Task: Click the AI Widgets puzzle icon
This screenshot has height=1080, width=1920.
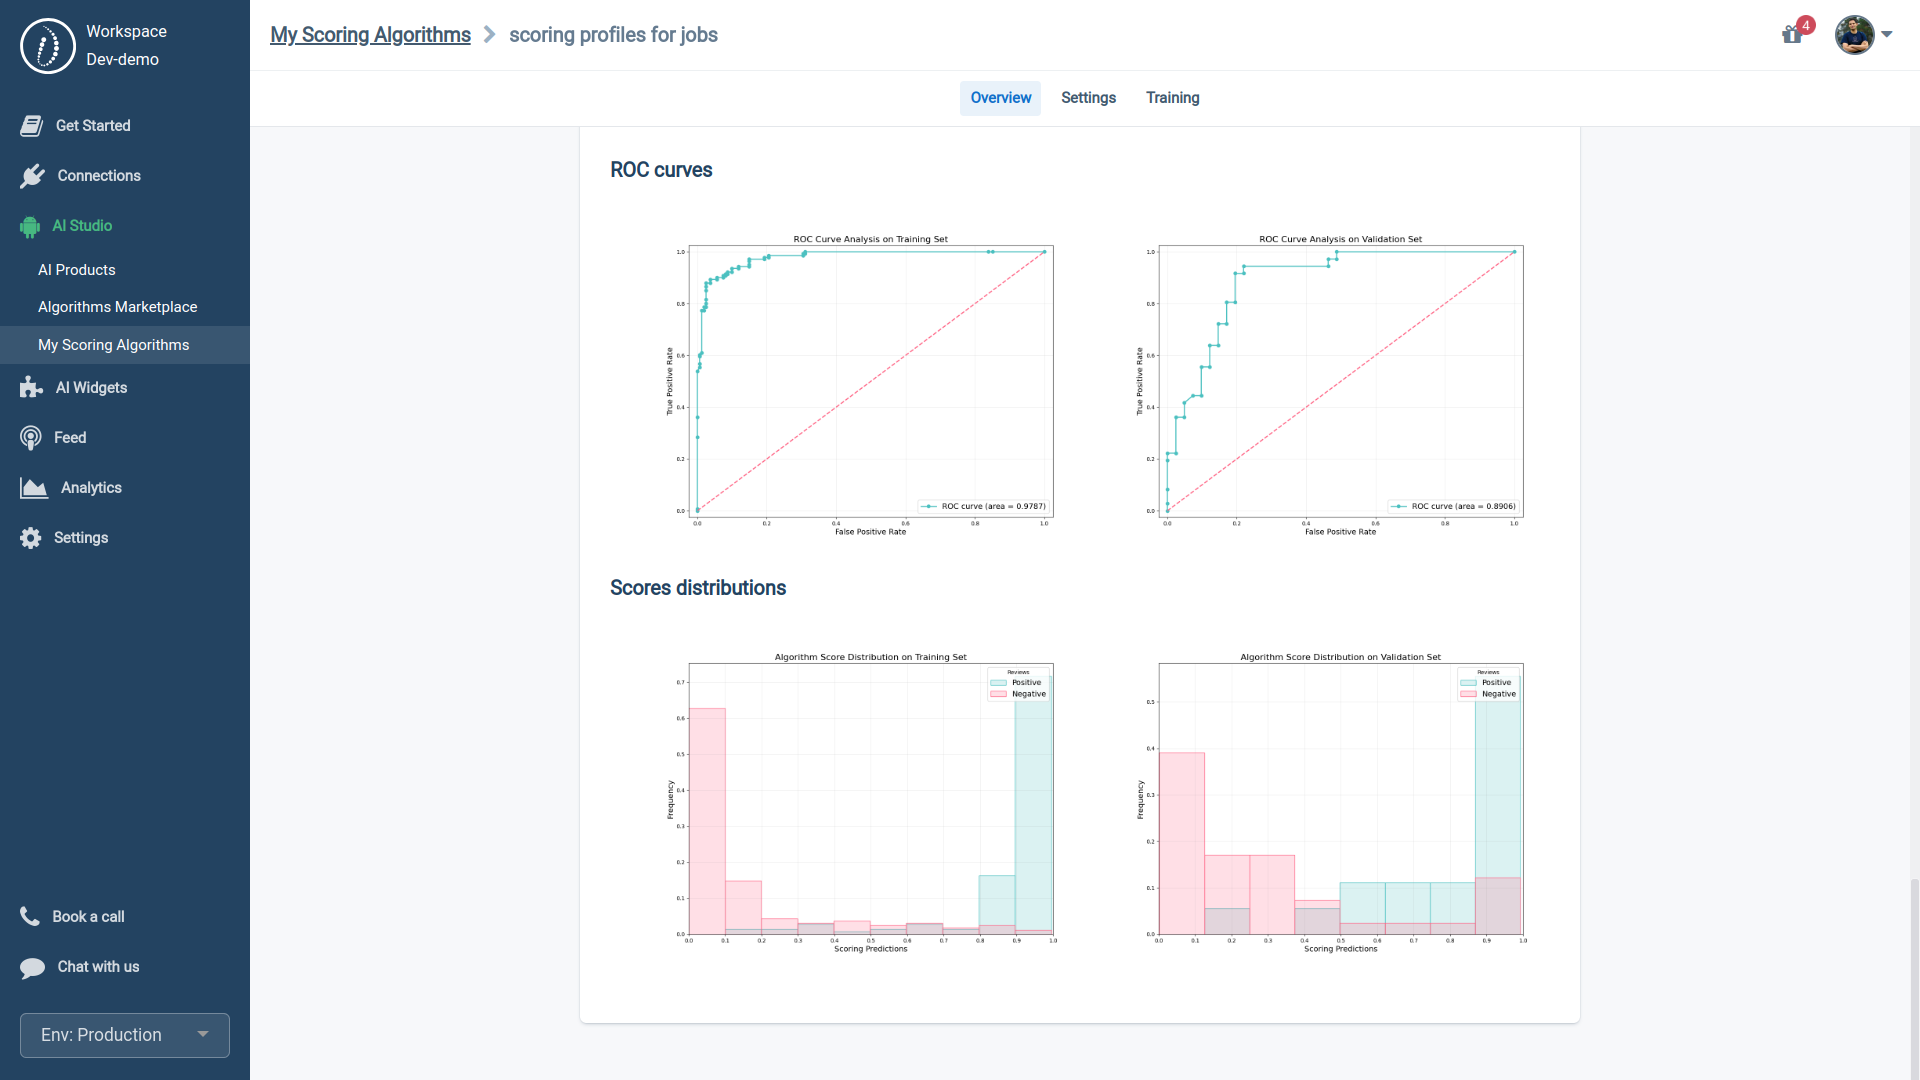Action: pyautogui.click(x=31, y=388)
